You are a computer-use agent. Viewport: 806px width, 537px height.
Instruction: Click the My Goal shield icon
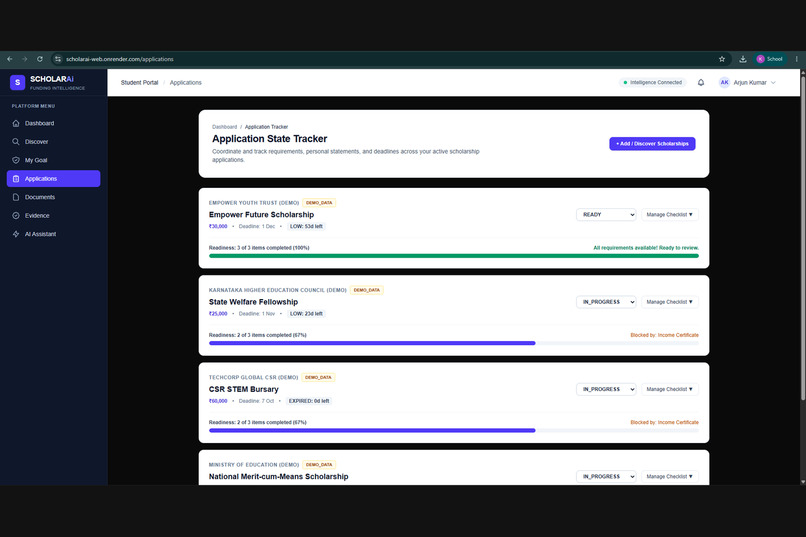tap(16, 160)
